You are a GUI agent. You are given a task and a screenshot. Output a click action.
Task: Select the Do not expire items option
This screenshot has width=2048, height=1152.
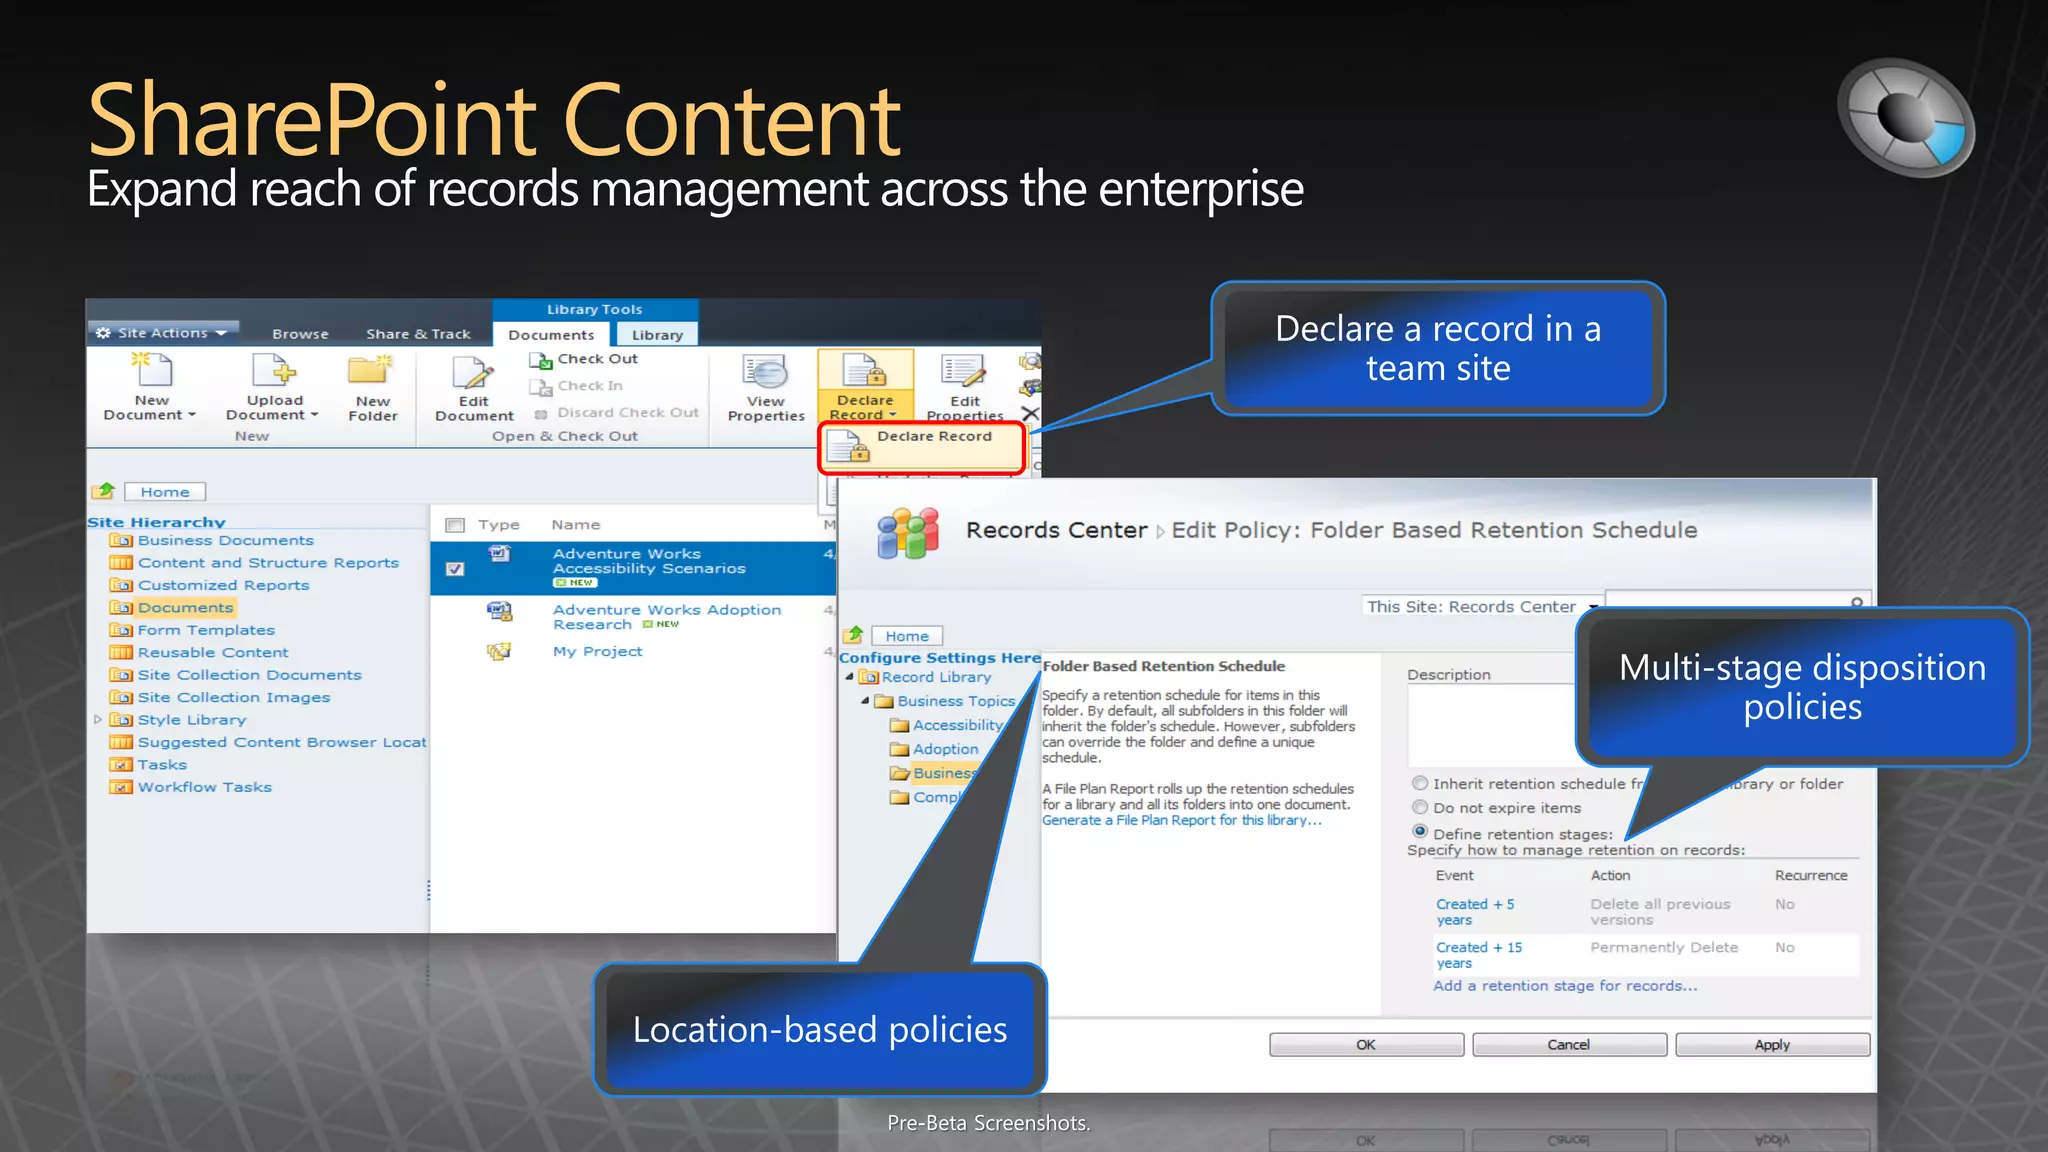[x=1420, y=808]
